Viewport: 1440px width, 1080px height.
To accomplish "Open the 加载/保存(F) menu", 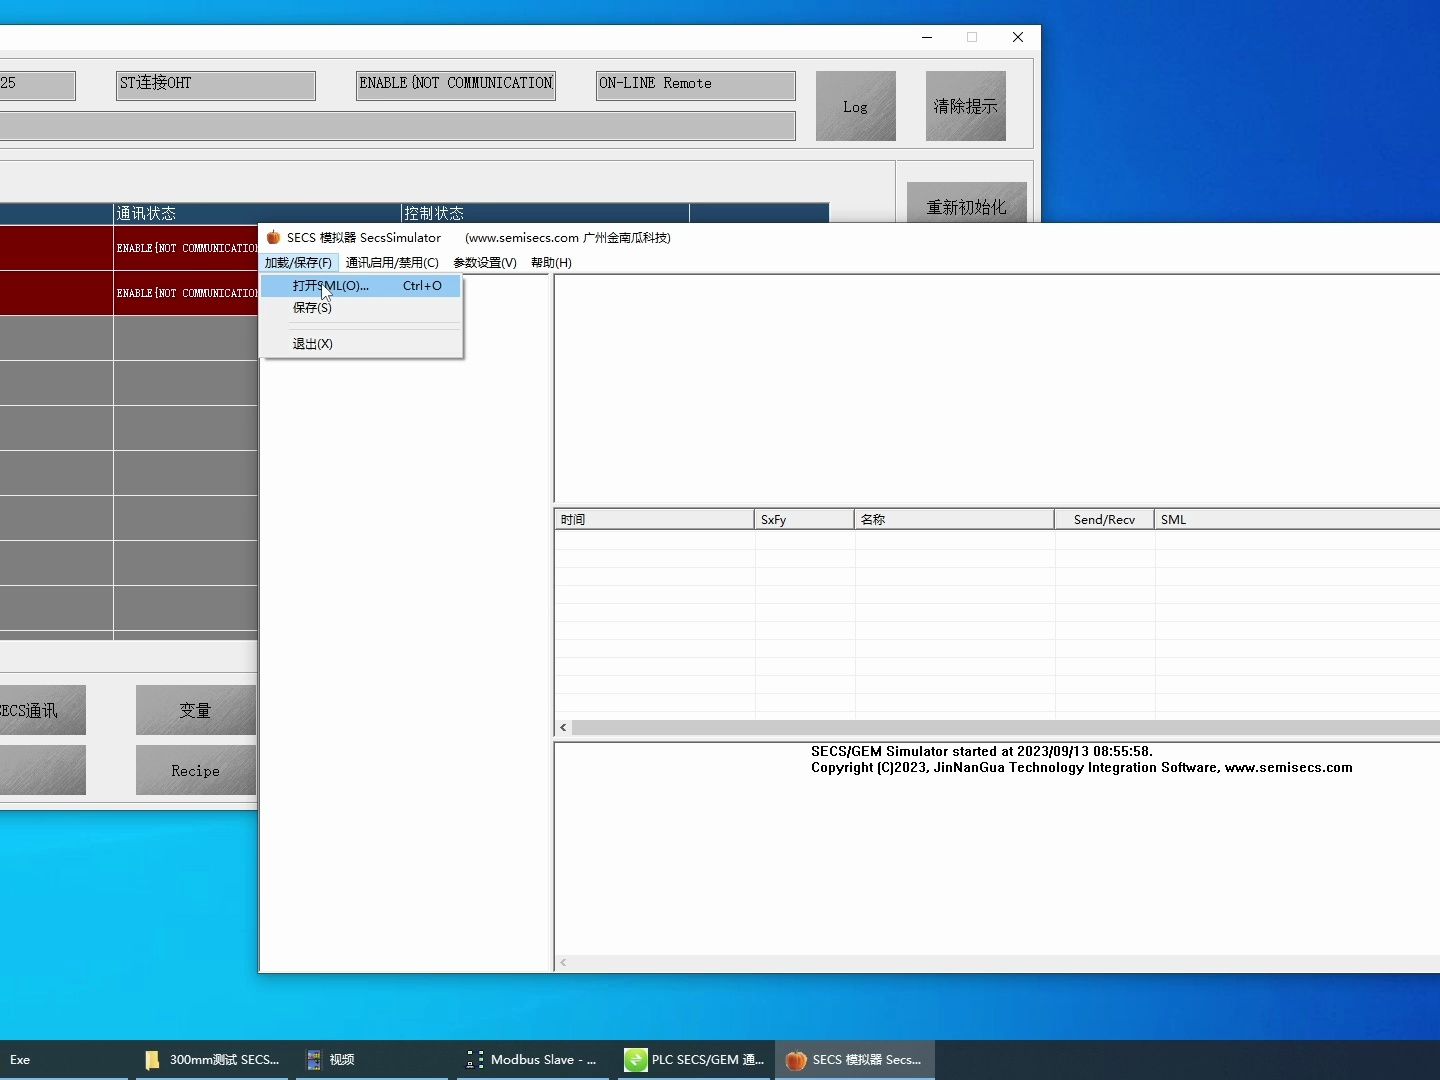I will pyautogui.click(x=298, y=263).
